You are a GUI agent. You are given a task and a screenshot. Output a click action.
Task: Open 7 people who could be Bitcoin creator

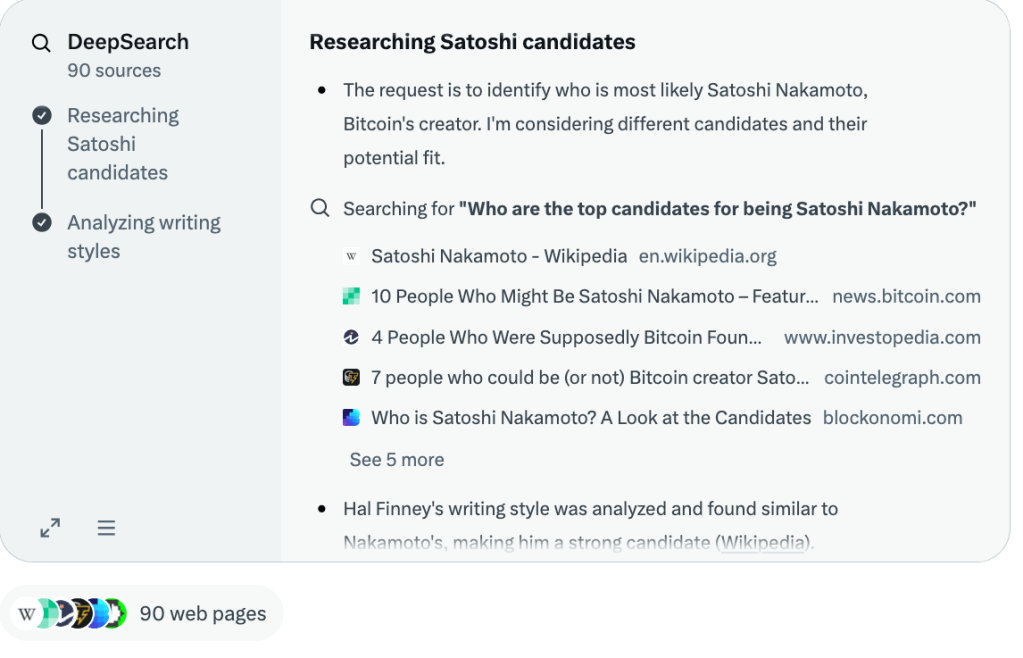(589, 378)
